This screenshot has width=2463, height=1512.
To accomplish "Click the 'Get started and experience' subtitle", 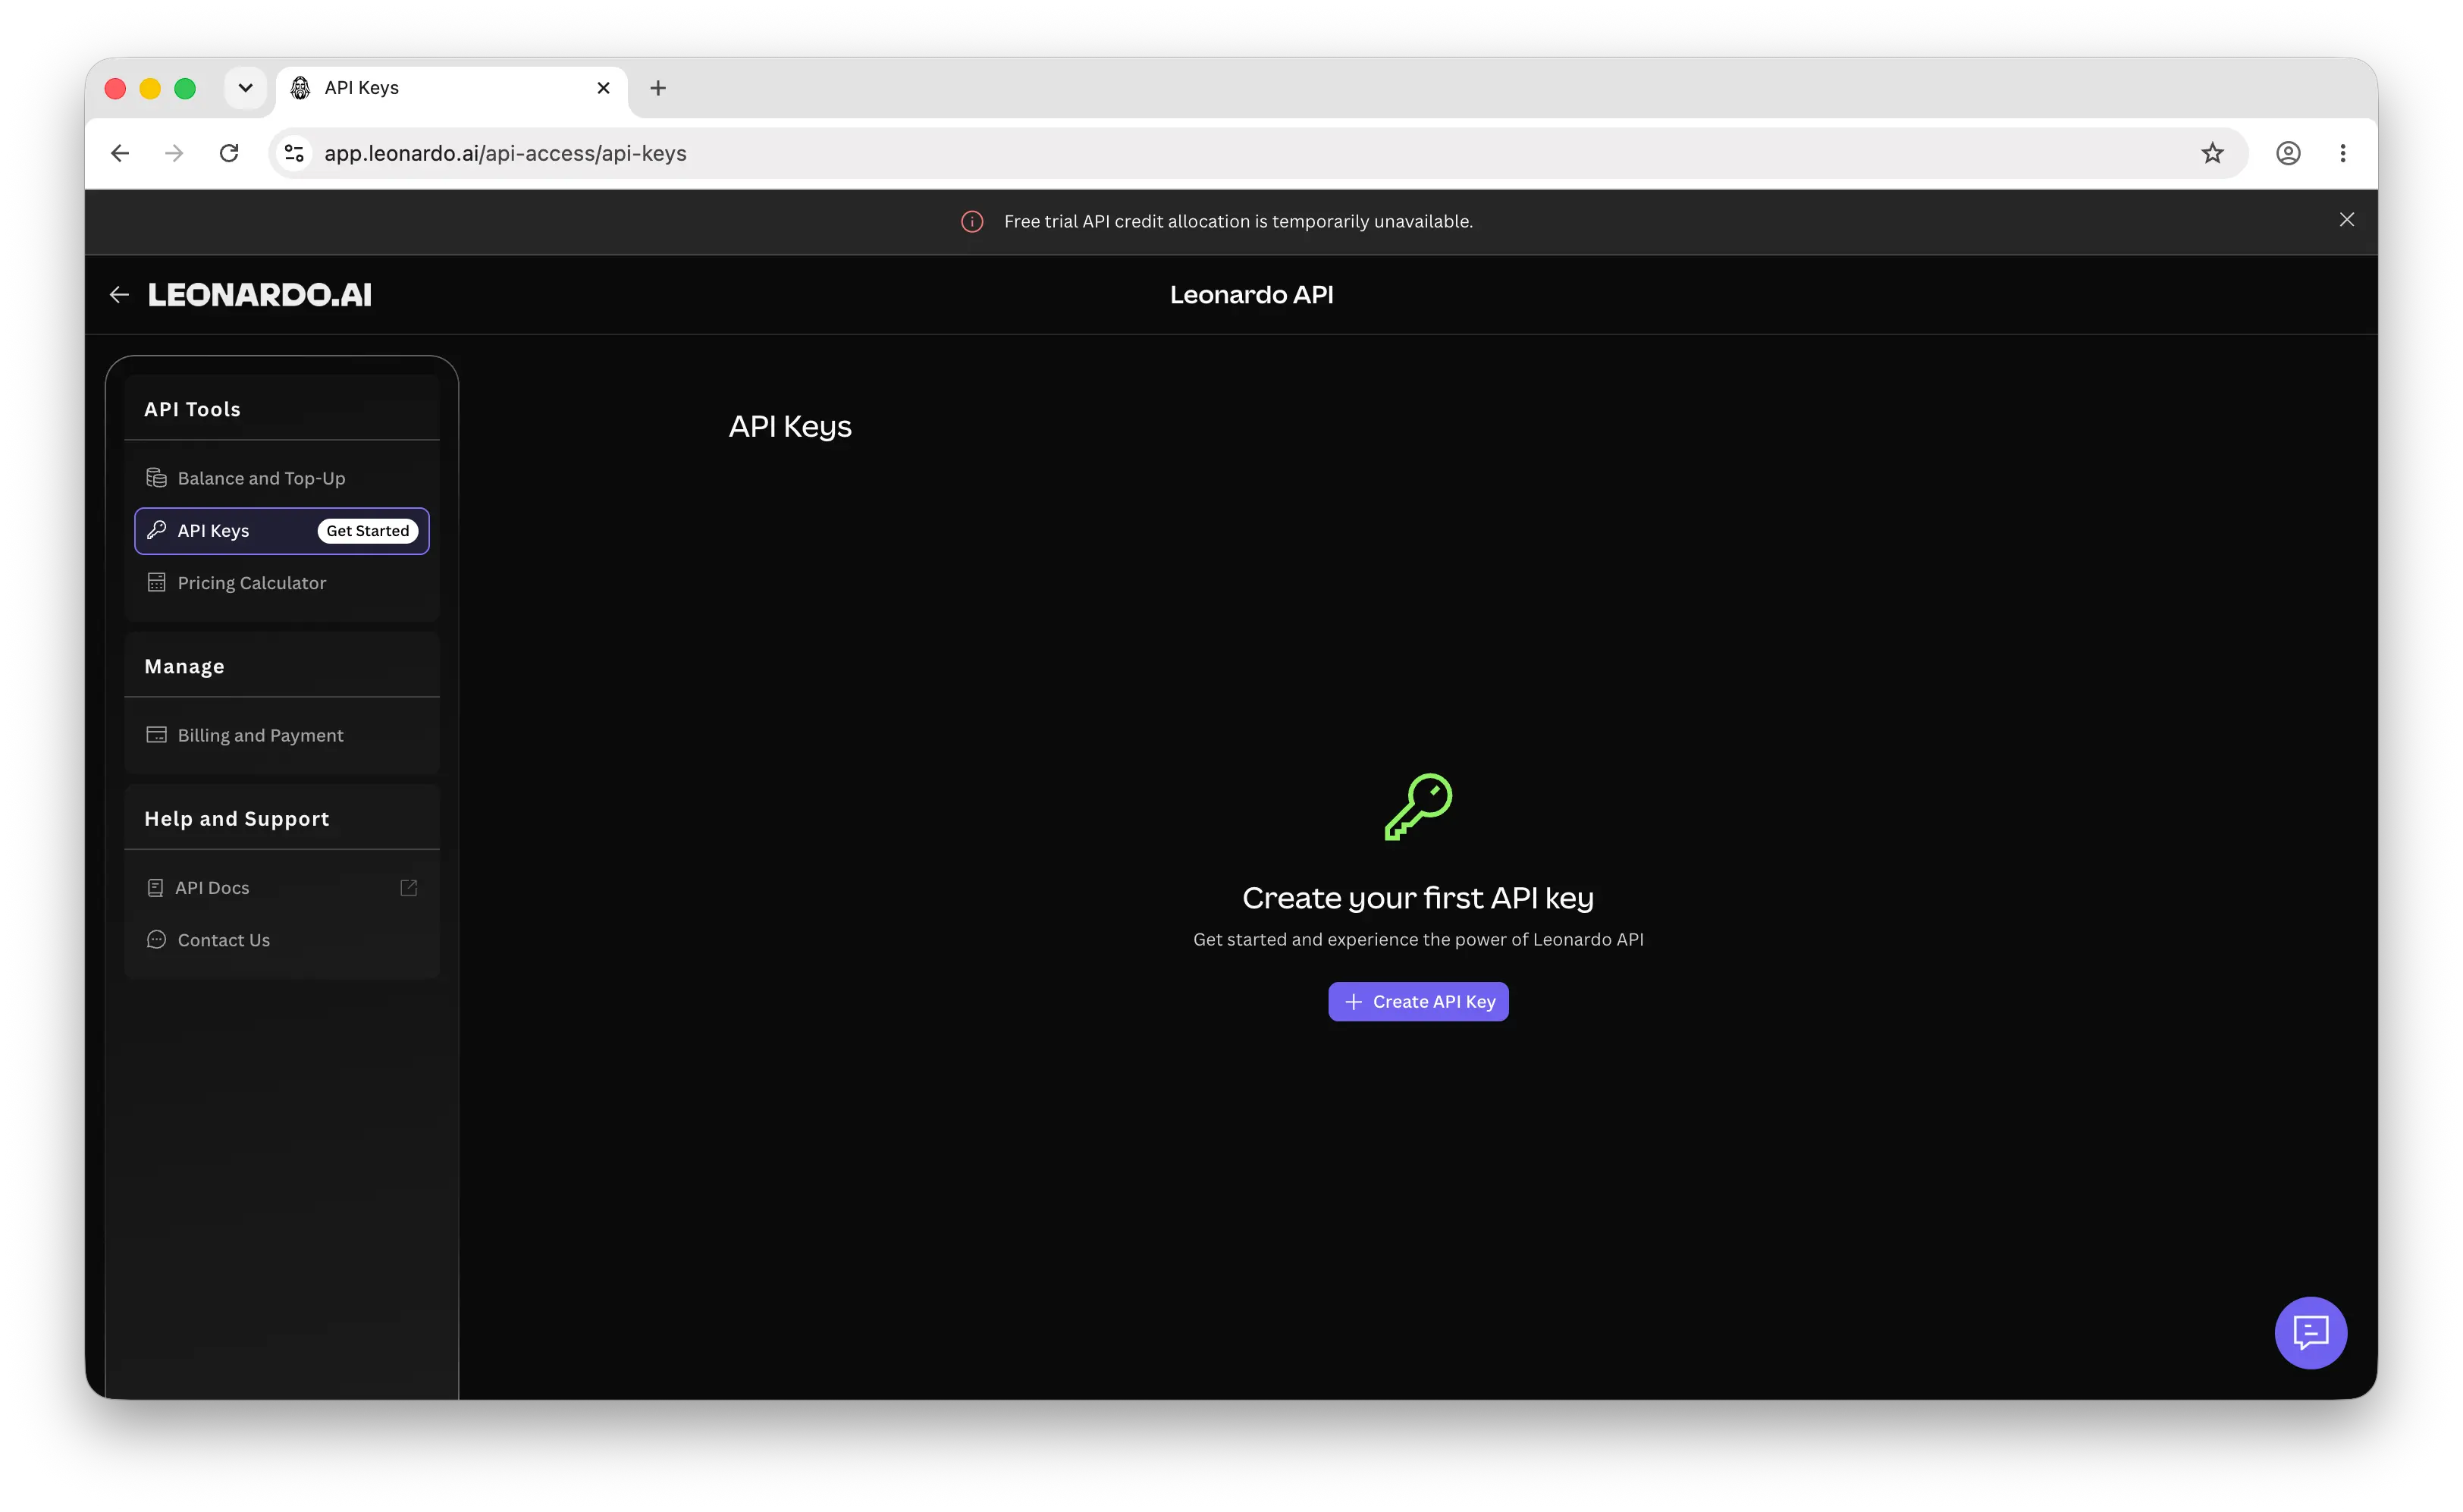I will [1417, 939].
